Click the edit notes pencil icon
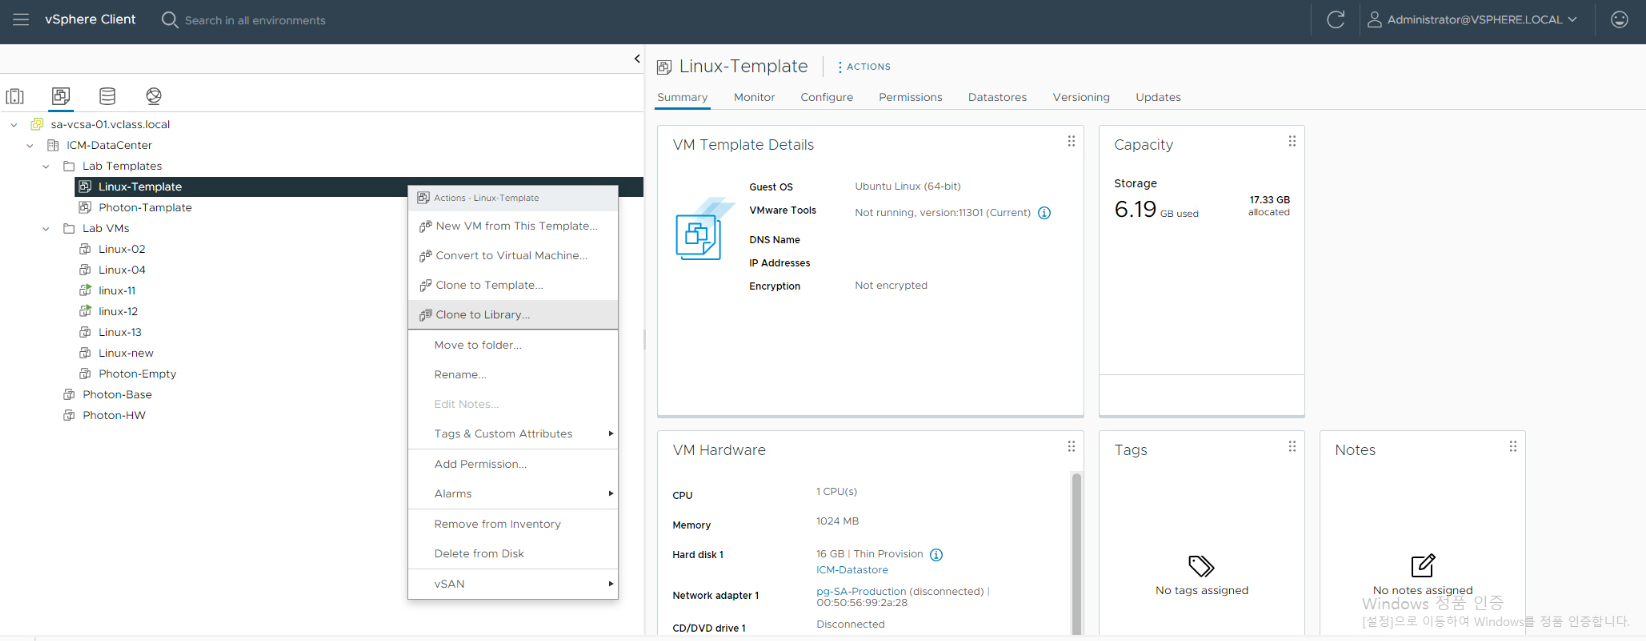The height and width of the screenshot is (641, 1646). point(1423,566)
